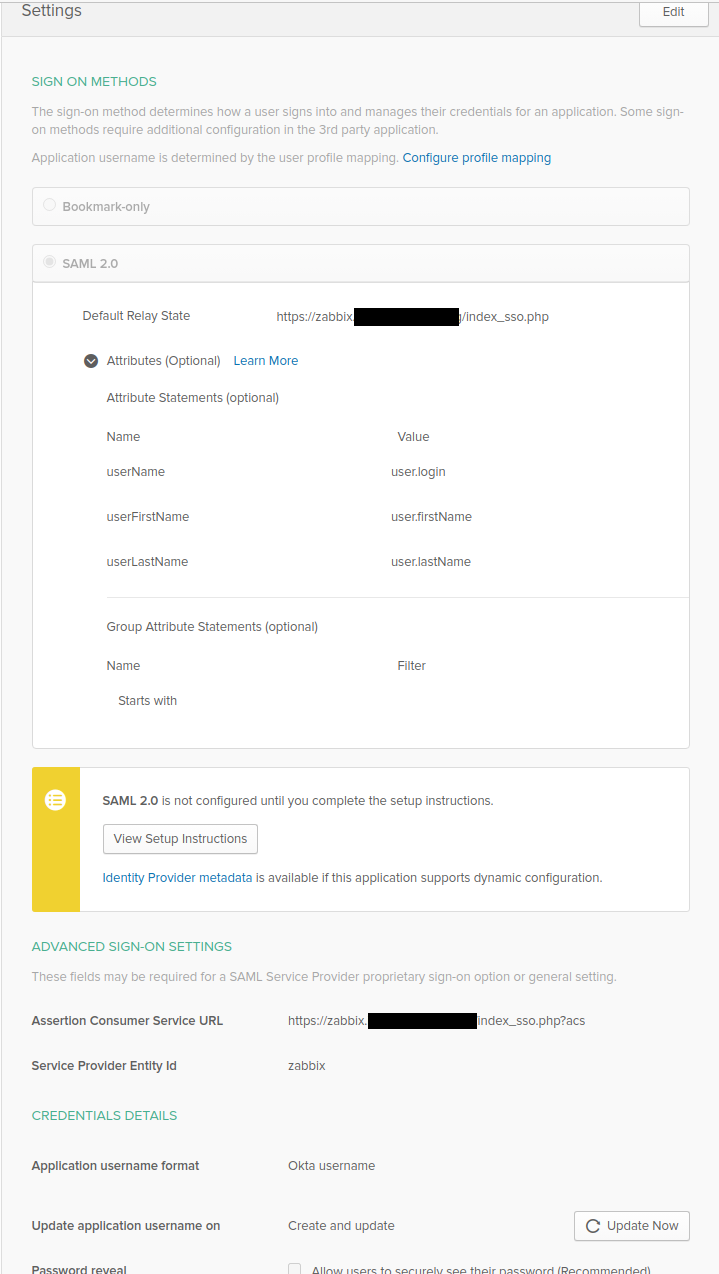Click the Okta username format value

click(331, 1166)
